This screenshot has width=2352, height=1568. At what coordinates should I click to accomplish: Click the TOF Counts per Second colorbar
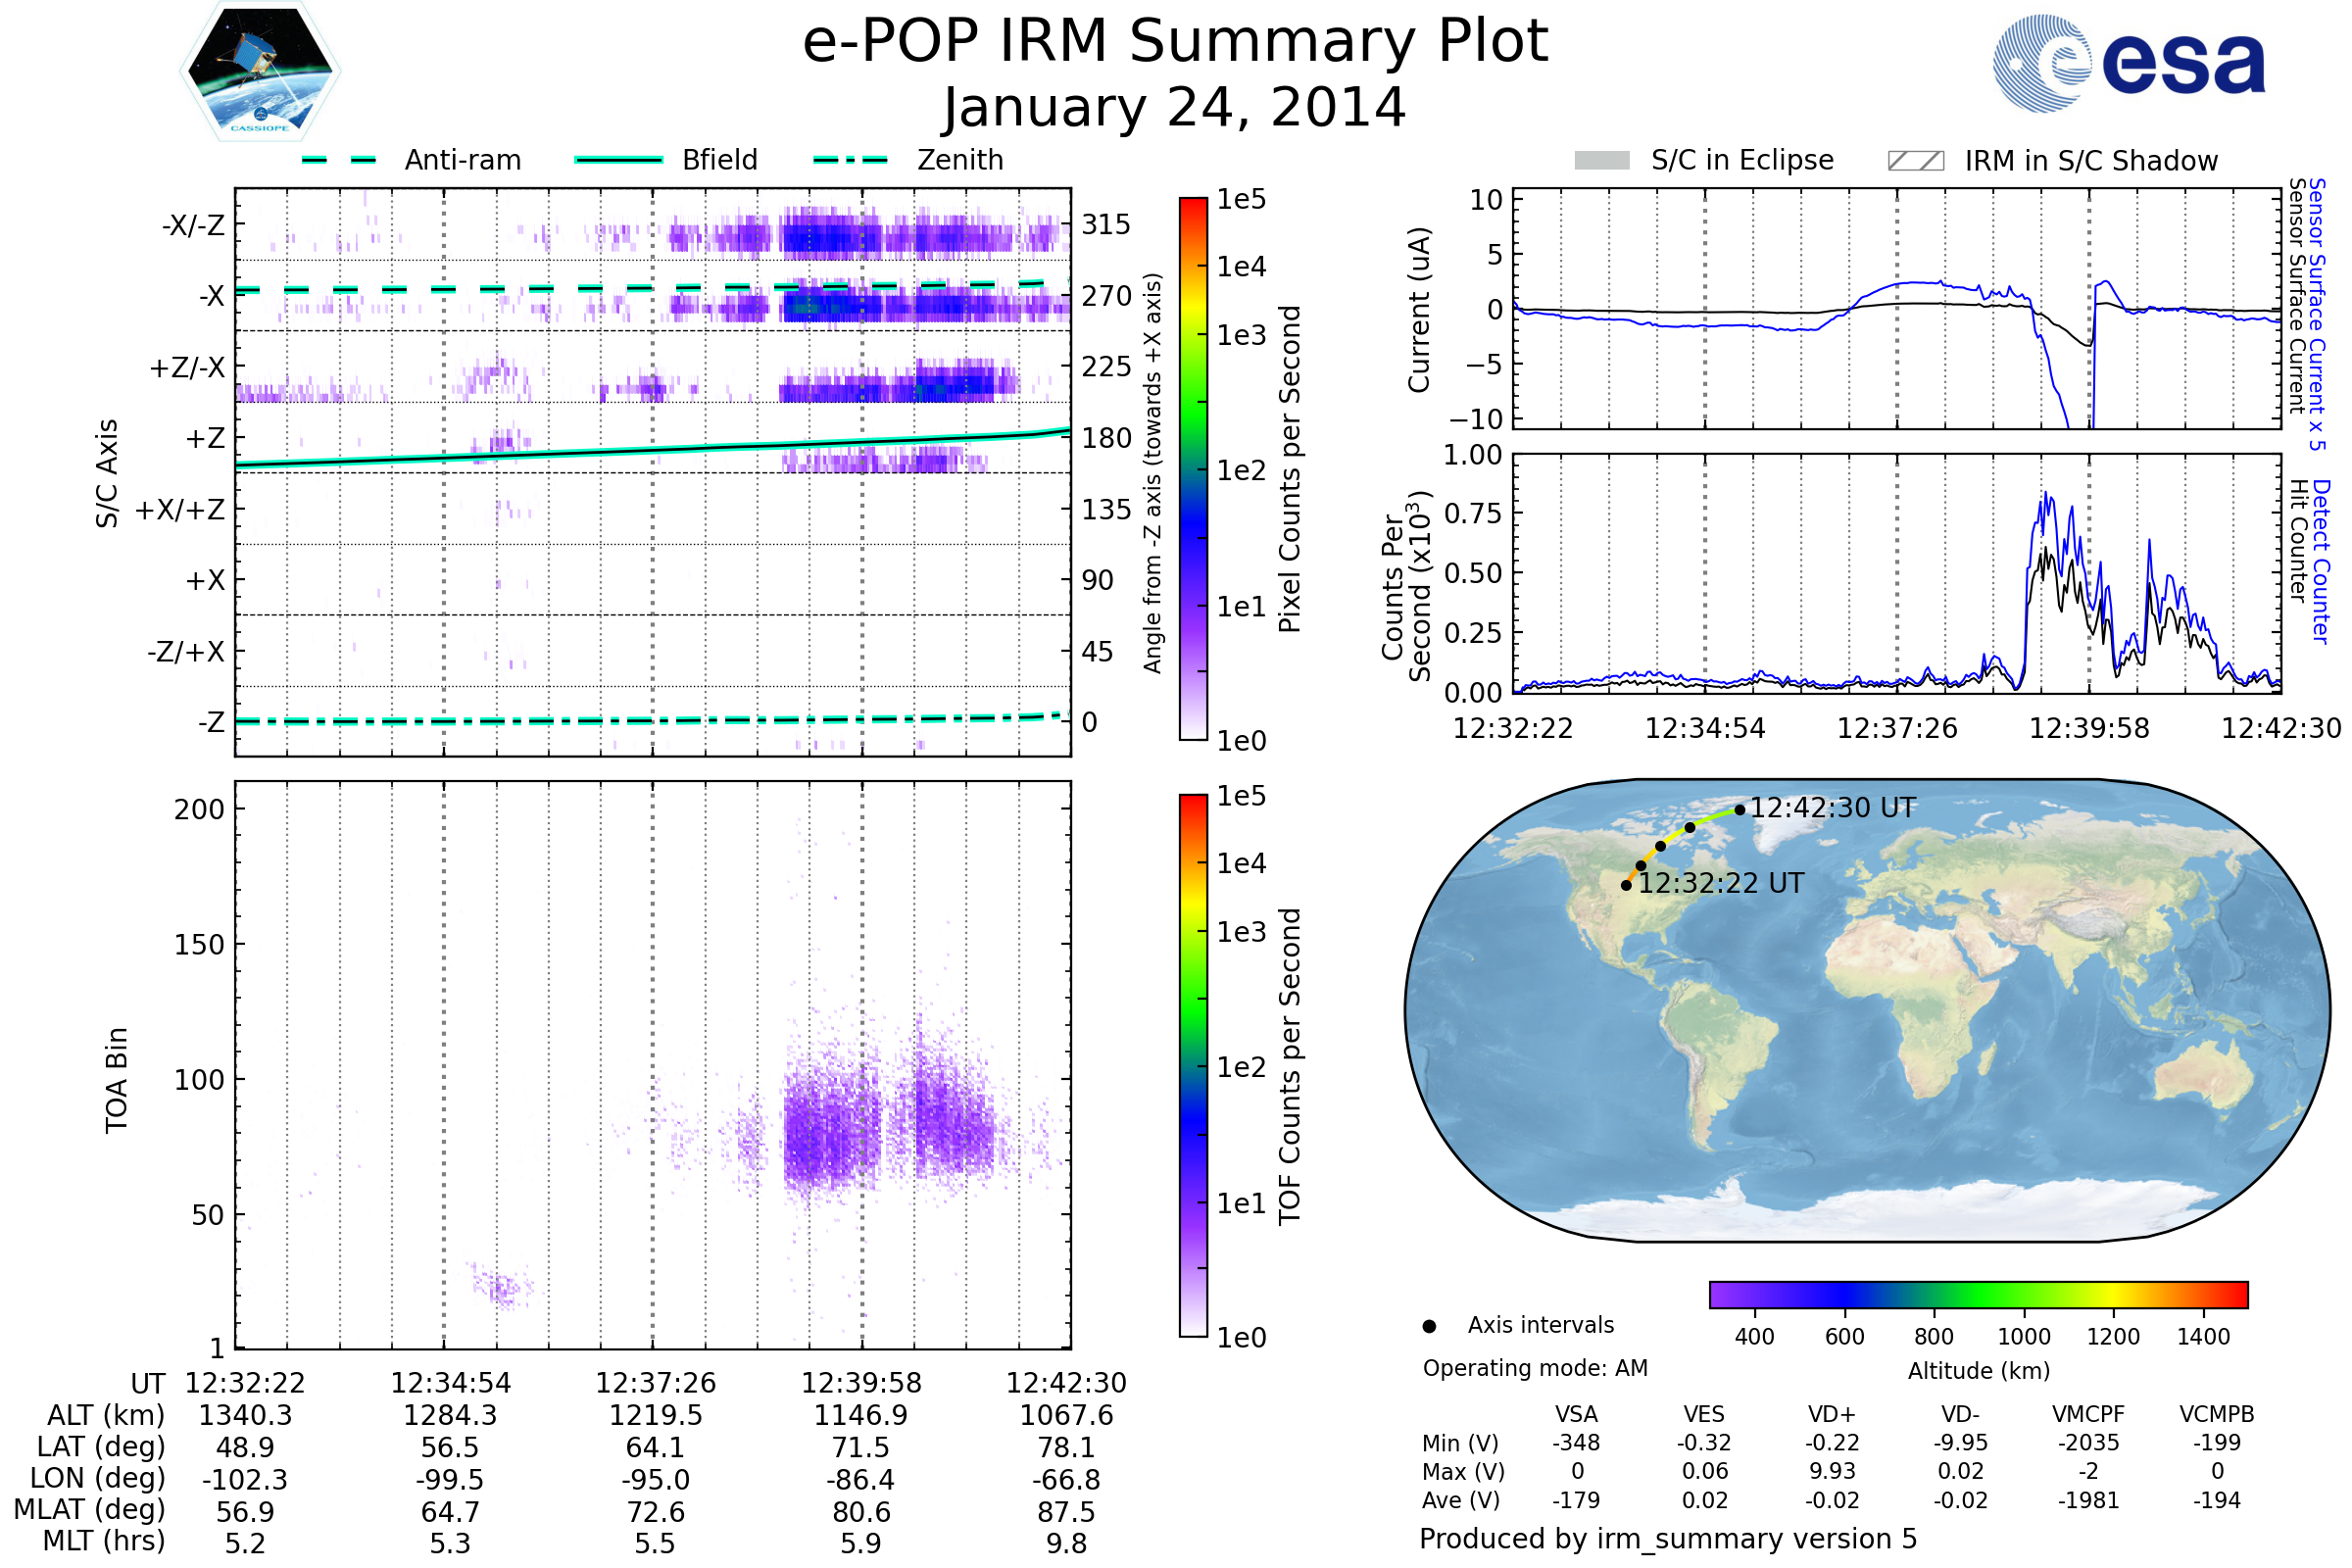coord(1193,1065)
